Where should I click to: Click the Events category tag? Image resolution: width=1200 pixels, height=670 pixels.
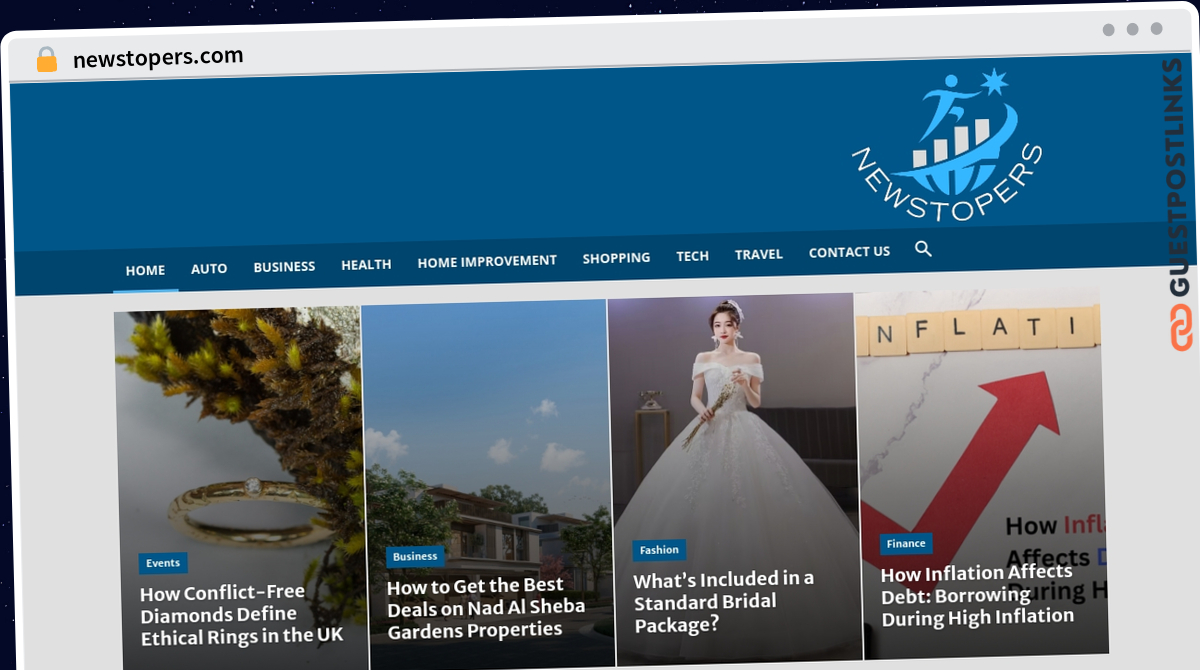tap(163, 563)
